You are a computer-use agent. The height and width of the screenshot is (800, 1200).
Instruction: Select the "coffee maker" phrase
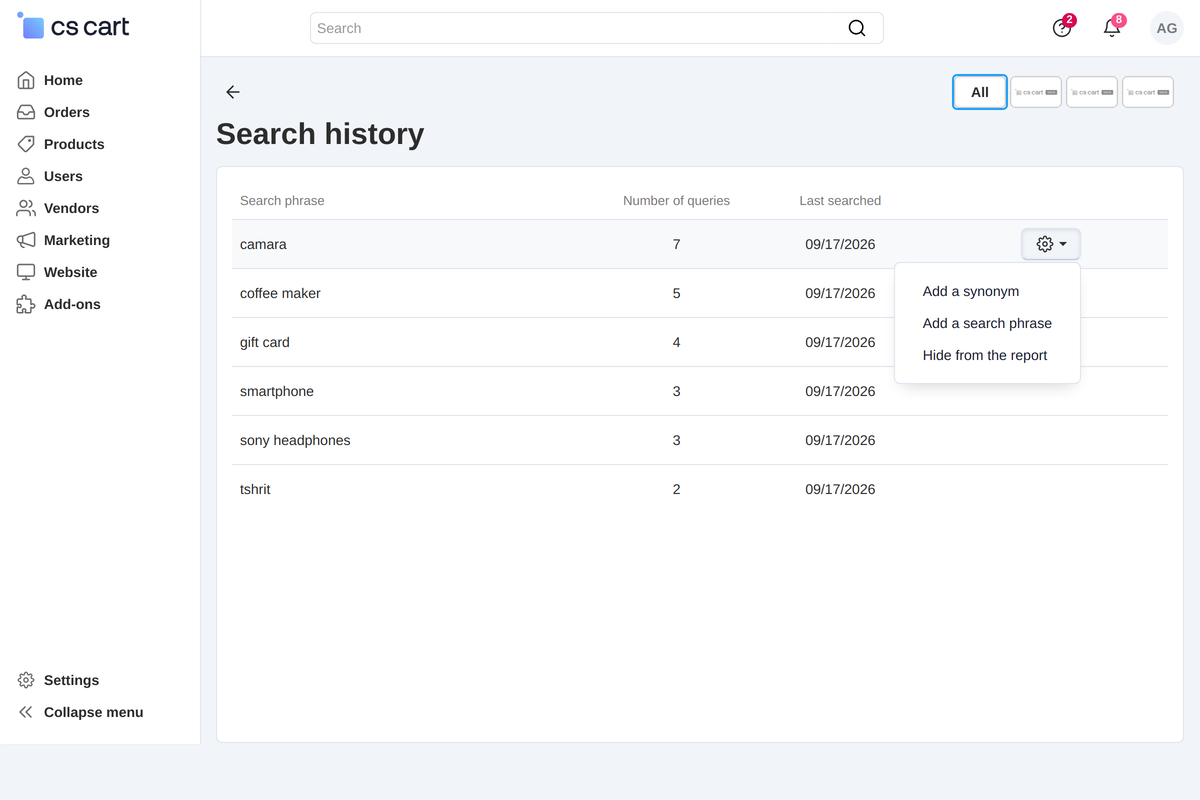coord(280,293)
